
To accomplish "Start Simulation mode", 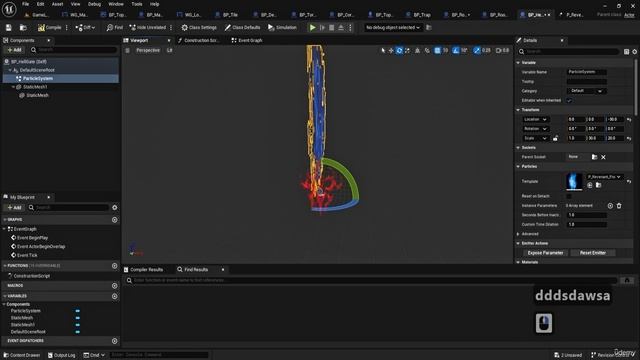I will tap(282, 27).
